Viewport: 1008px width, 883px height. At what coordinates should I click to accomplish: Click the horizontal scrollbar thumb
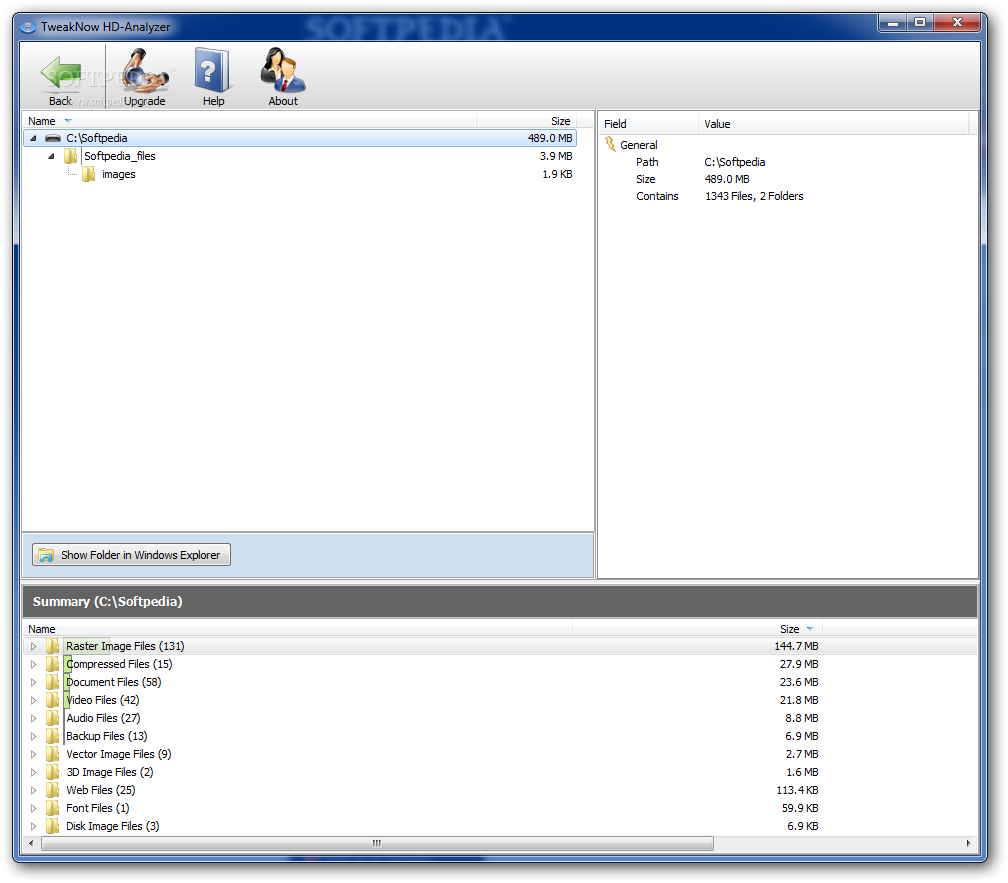pos(377,843)
